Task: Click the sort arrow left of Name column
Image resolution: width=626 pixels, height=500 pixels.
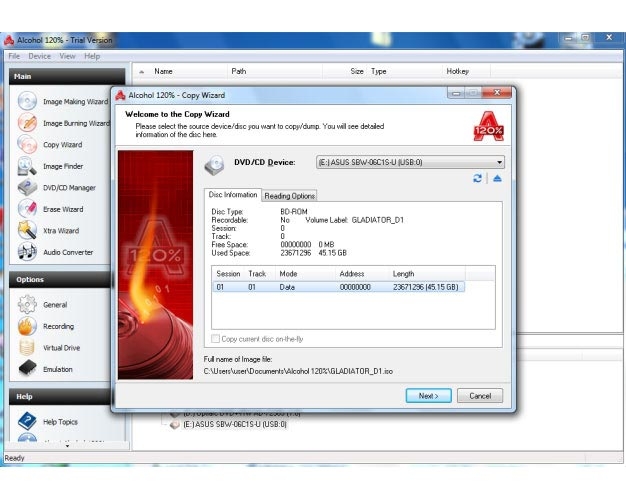Action: pyautogui.click(x=141, y=72)
